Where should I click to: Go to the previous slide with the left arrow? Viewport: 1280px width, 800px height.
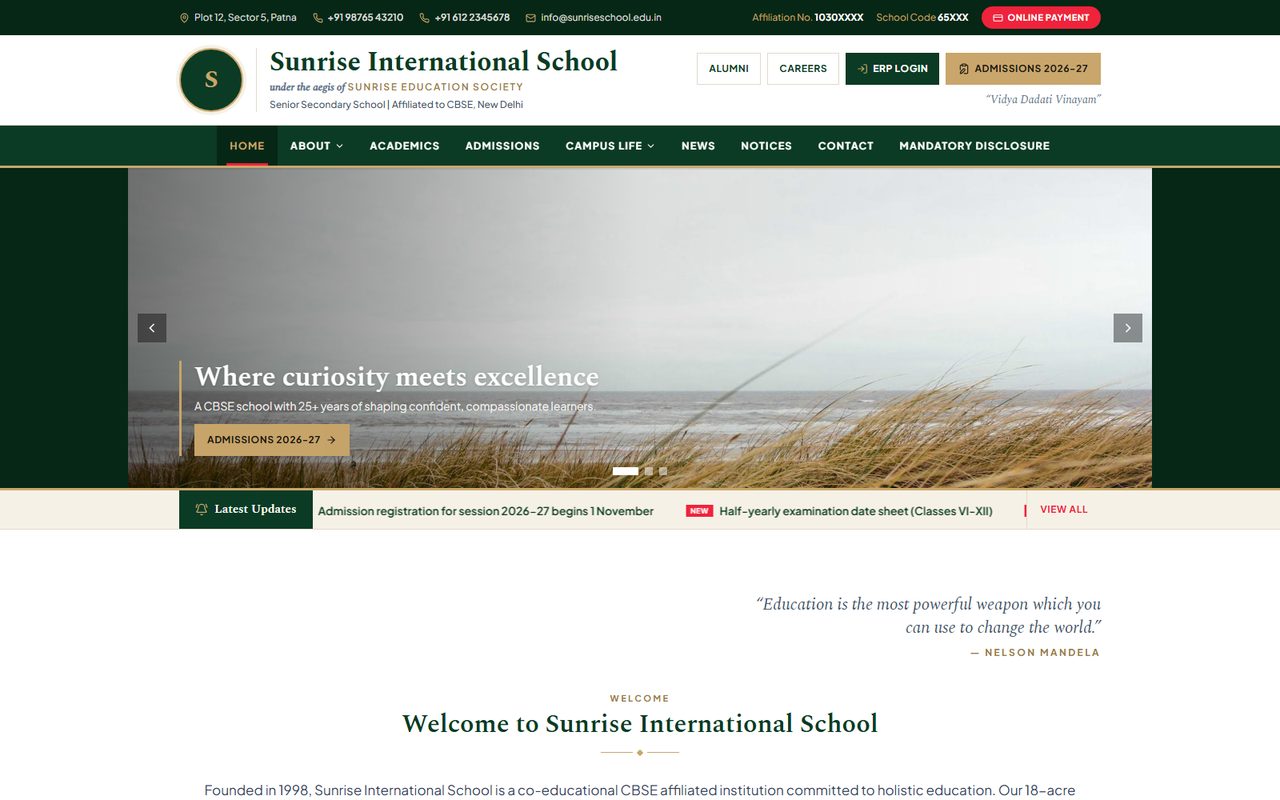coord(152,328)
